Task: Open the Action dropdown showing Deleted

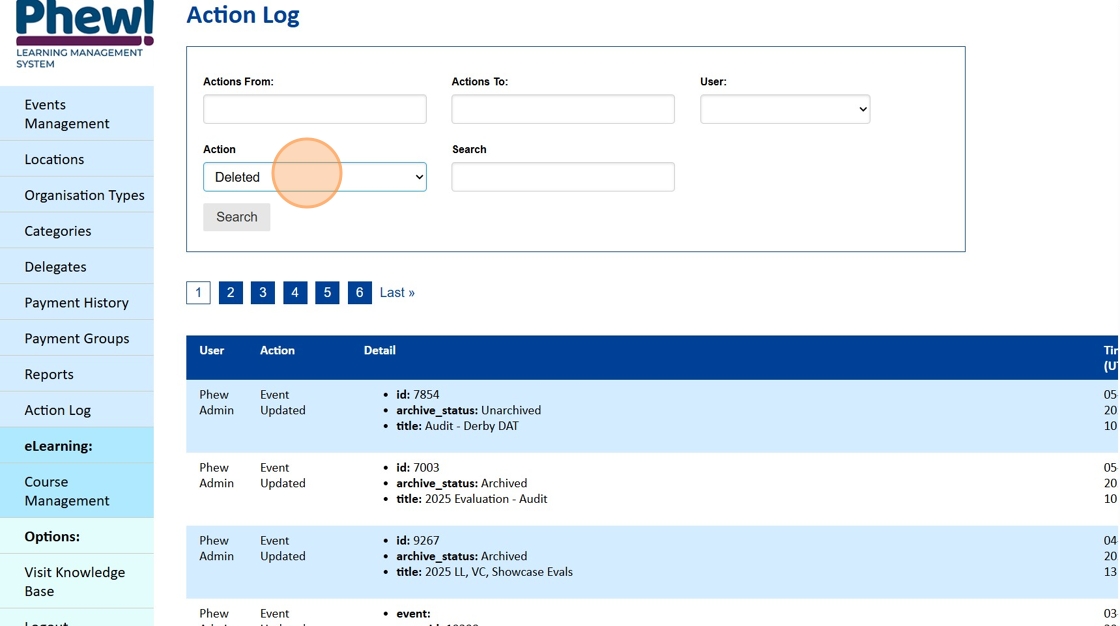Action: click(x=314, y=177)
